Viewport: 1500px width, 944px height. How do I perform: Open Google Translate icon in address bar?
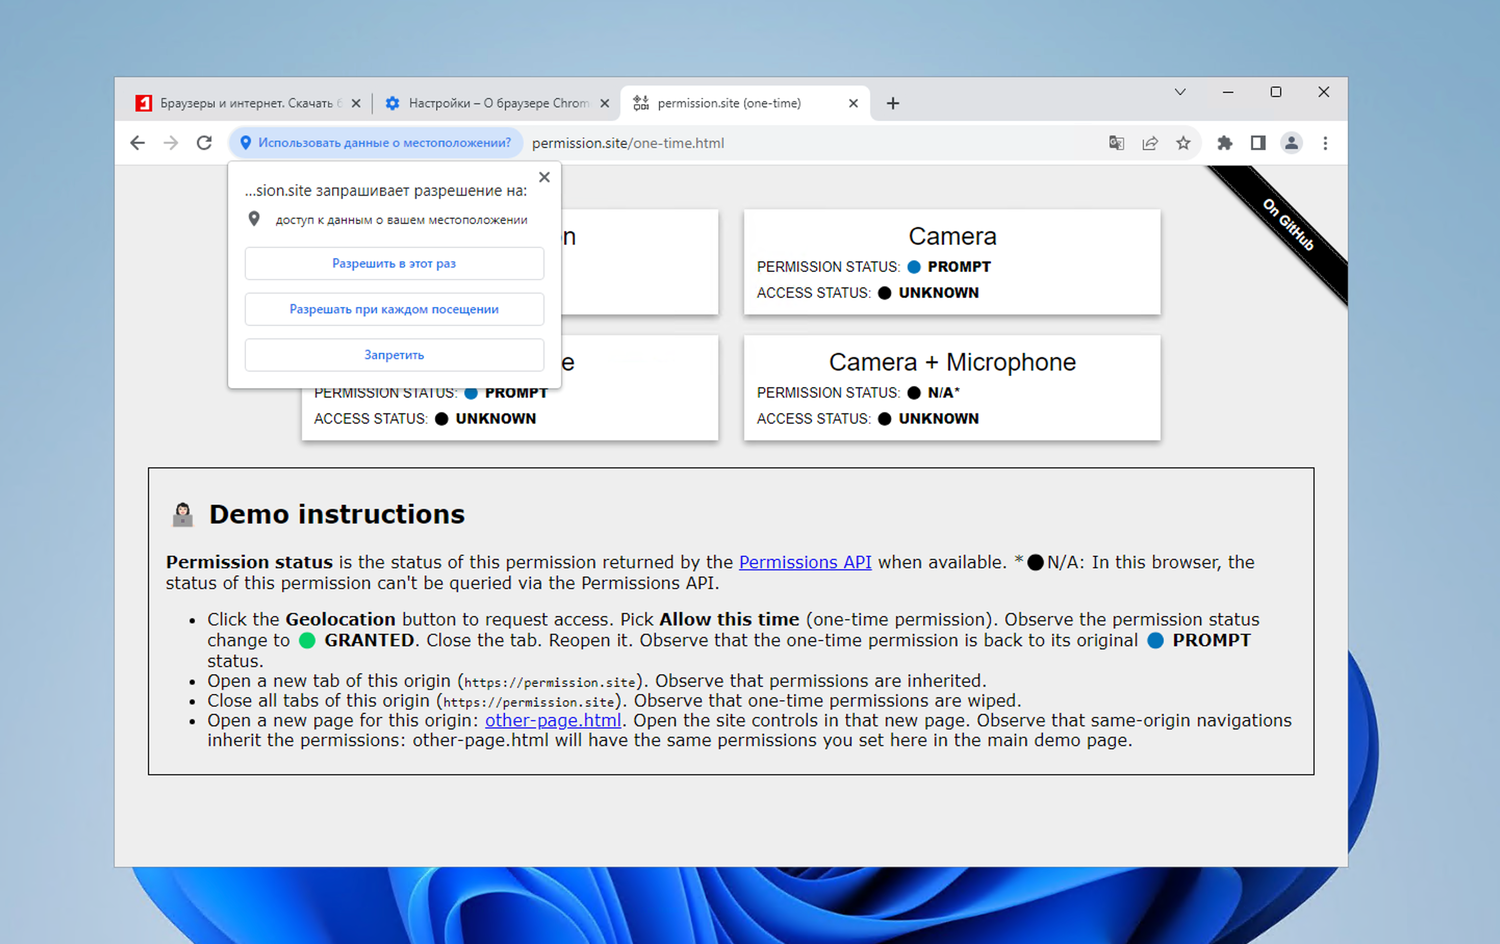point(1116,143)
